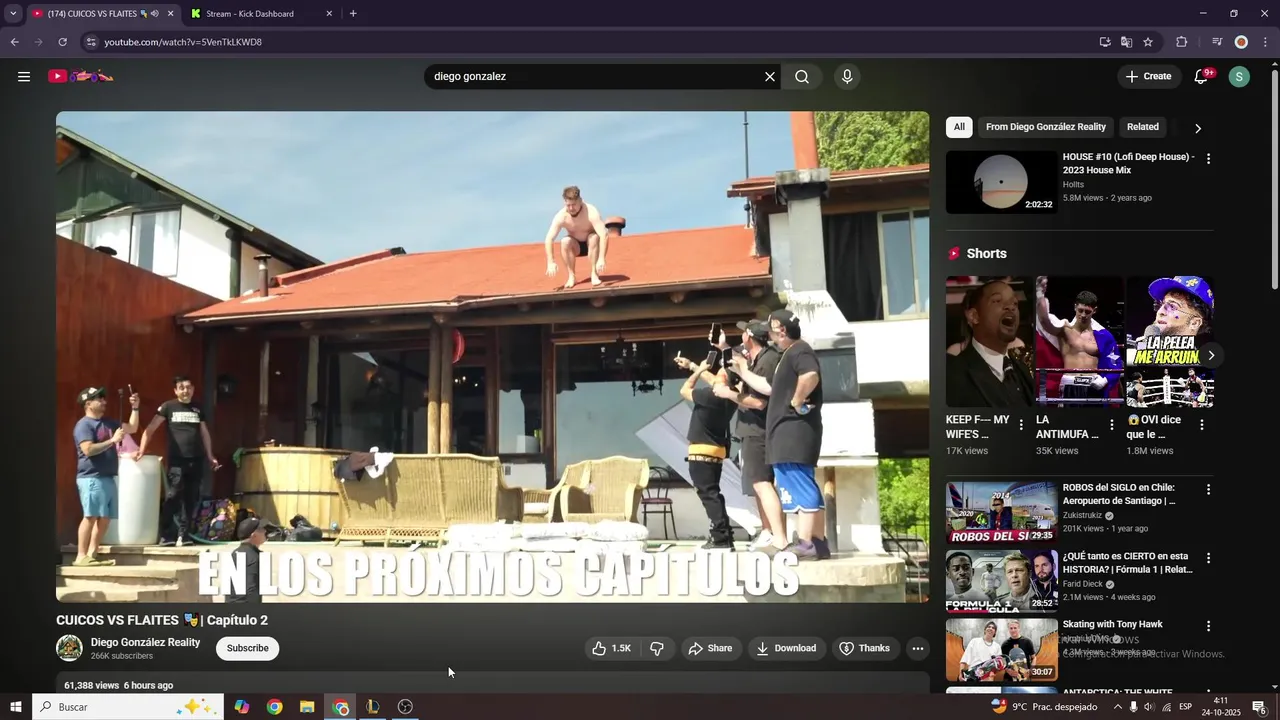Click the address bar URL
Screen dimensions: 1280x720
(x=183, y=42)
